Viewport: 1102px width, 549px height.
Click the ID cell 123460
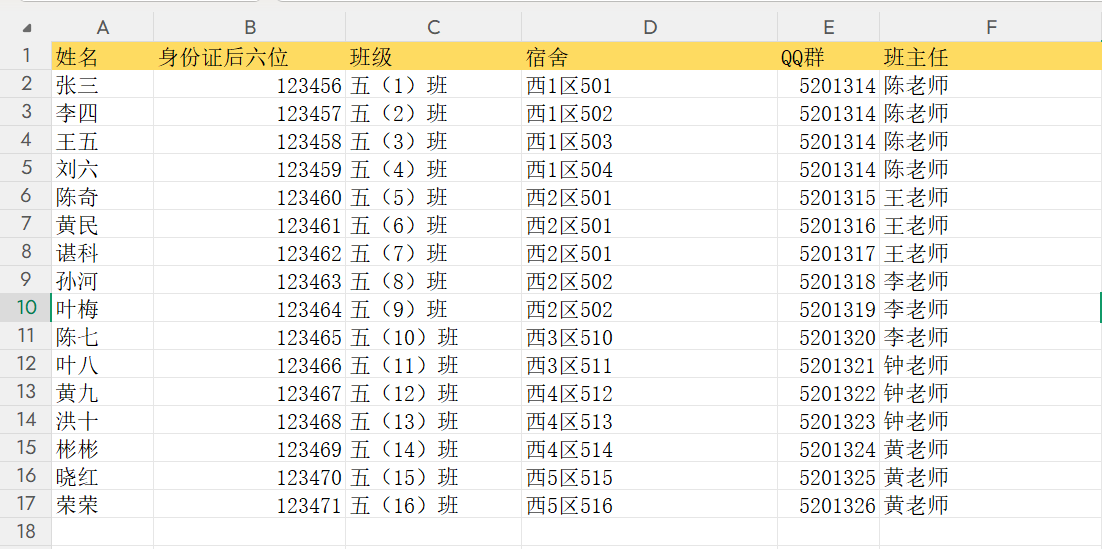[x=249, y=197]
